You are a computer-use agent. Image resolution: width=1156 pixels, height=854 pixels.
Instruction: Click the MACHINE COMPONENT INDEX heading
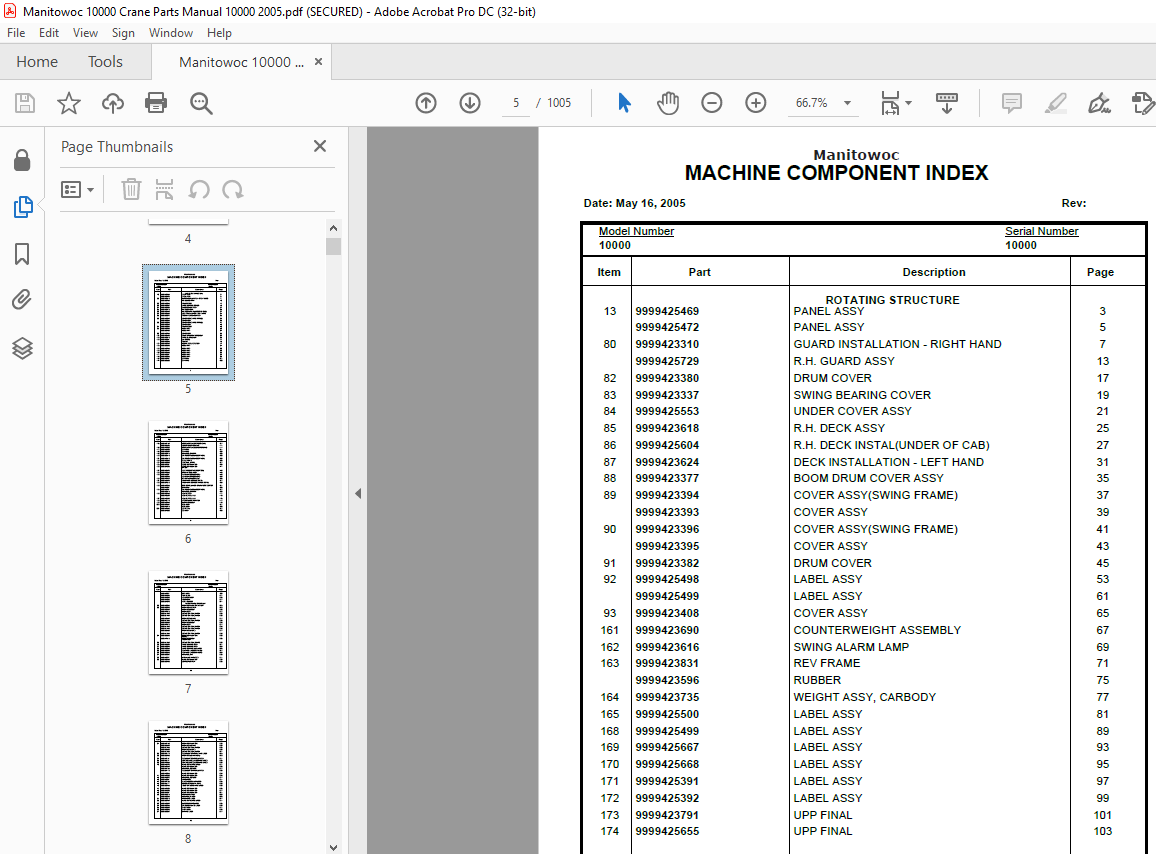pyautogui.click(x=836, y=173)
